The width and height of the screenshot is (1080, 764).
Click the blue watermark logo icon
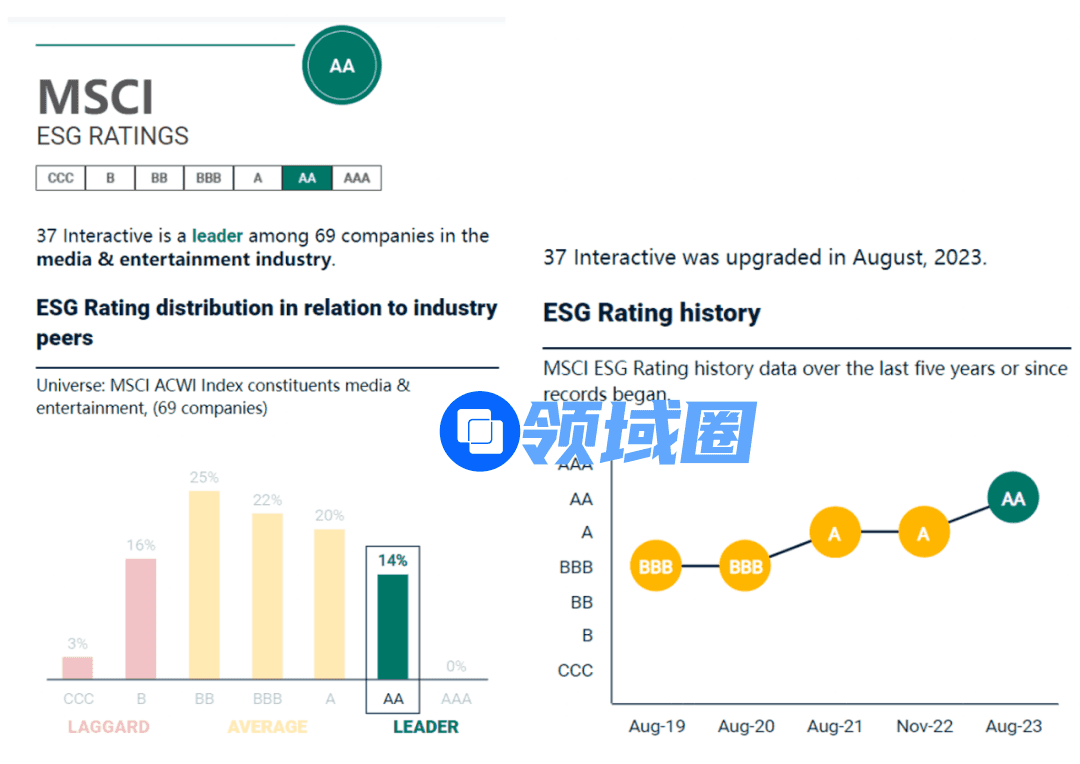(x=480, y=431)
